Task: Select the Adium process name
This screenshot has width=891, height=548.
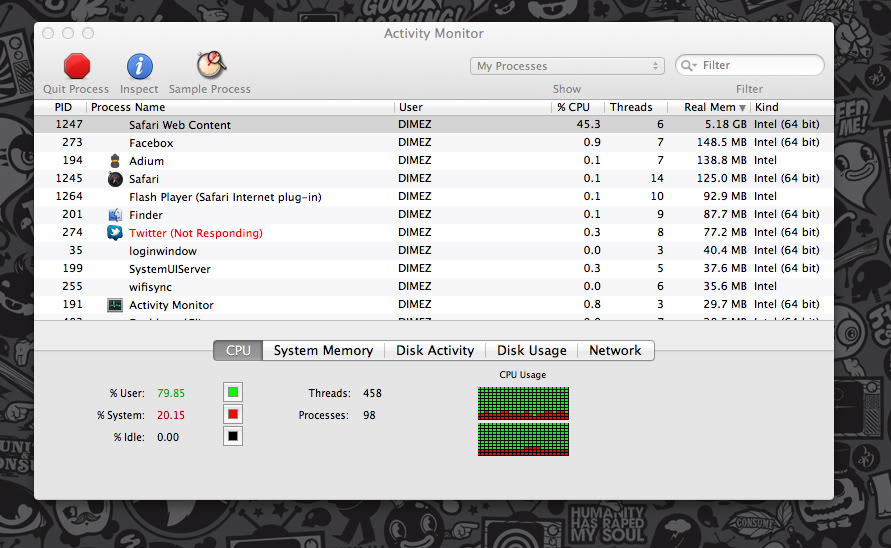Action: 146,161
